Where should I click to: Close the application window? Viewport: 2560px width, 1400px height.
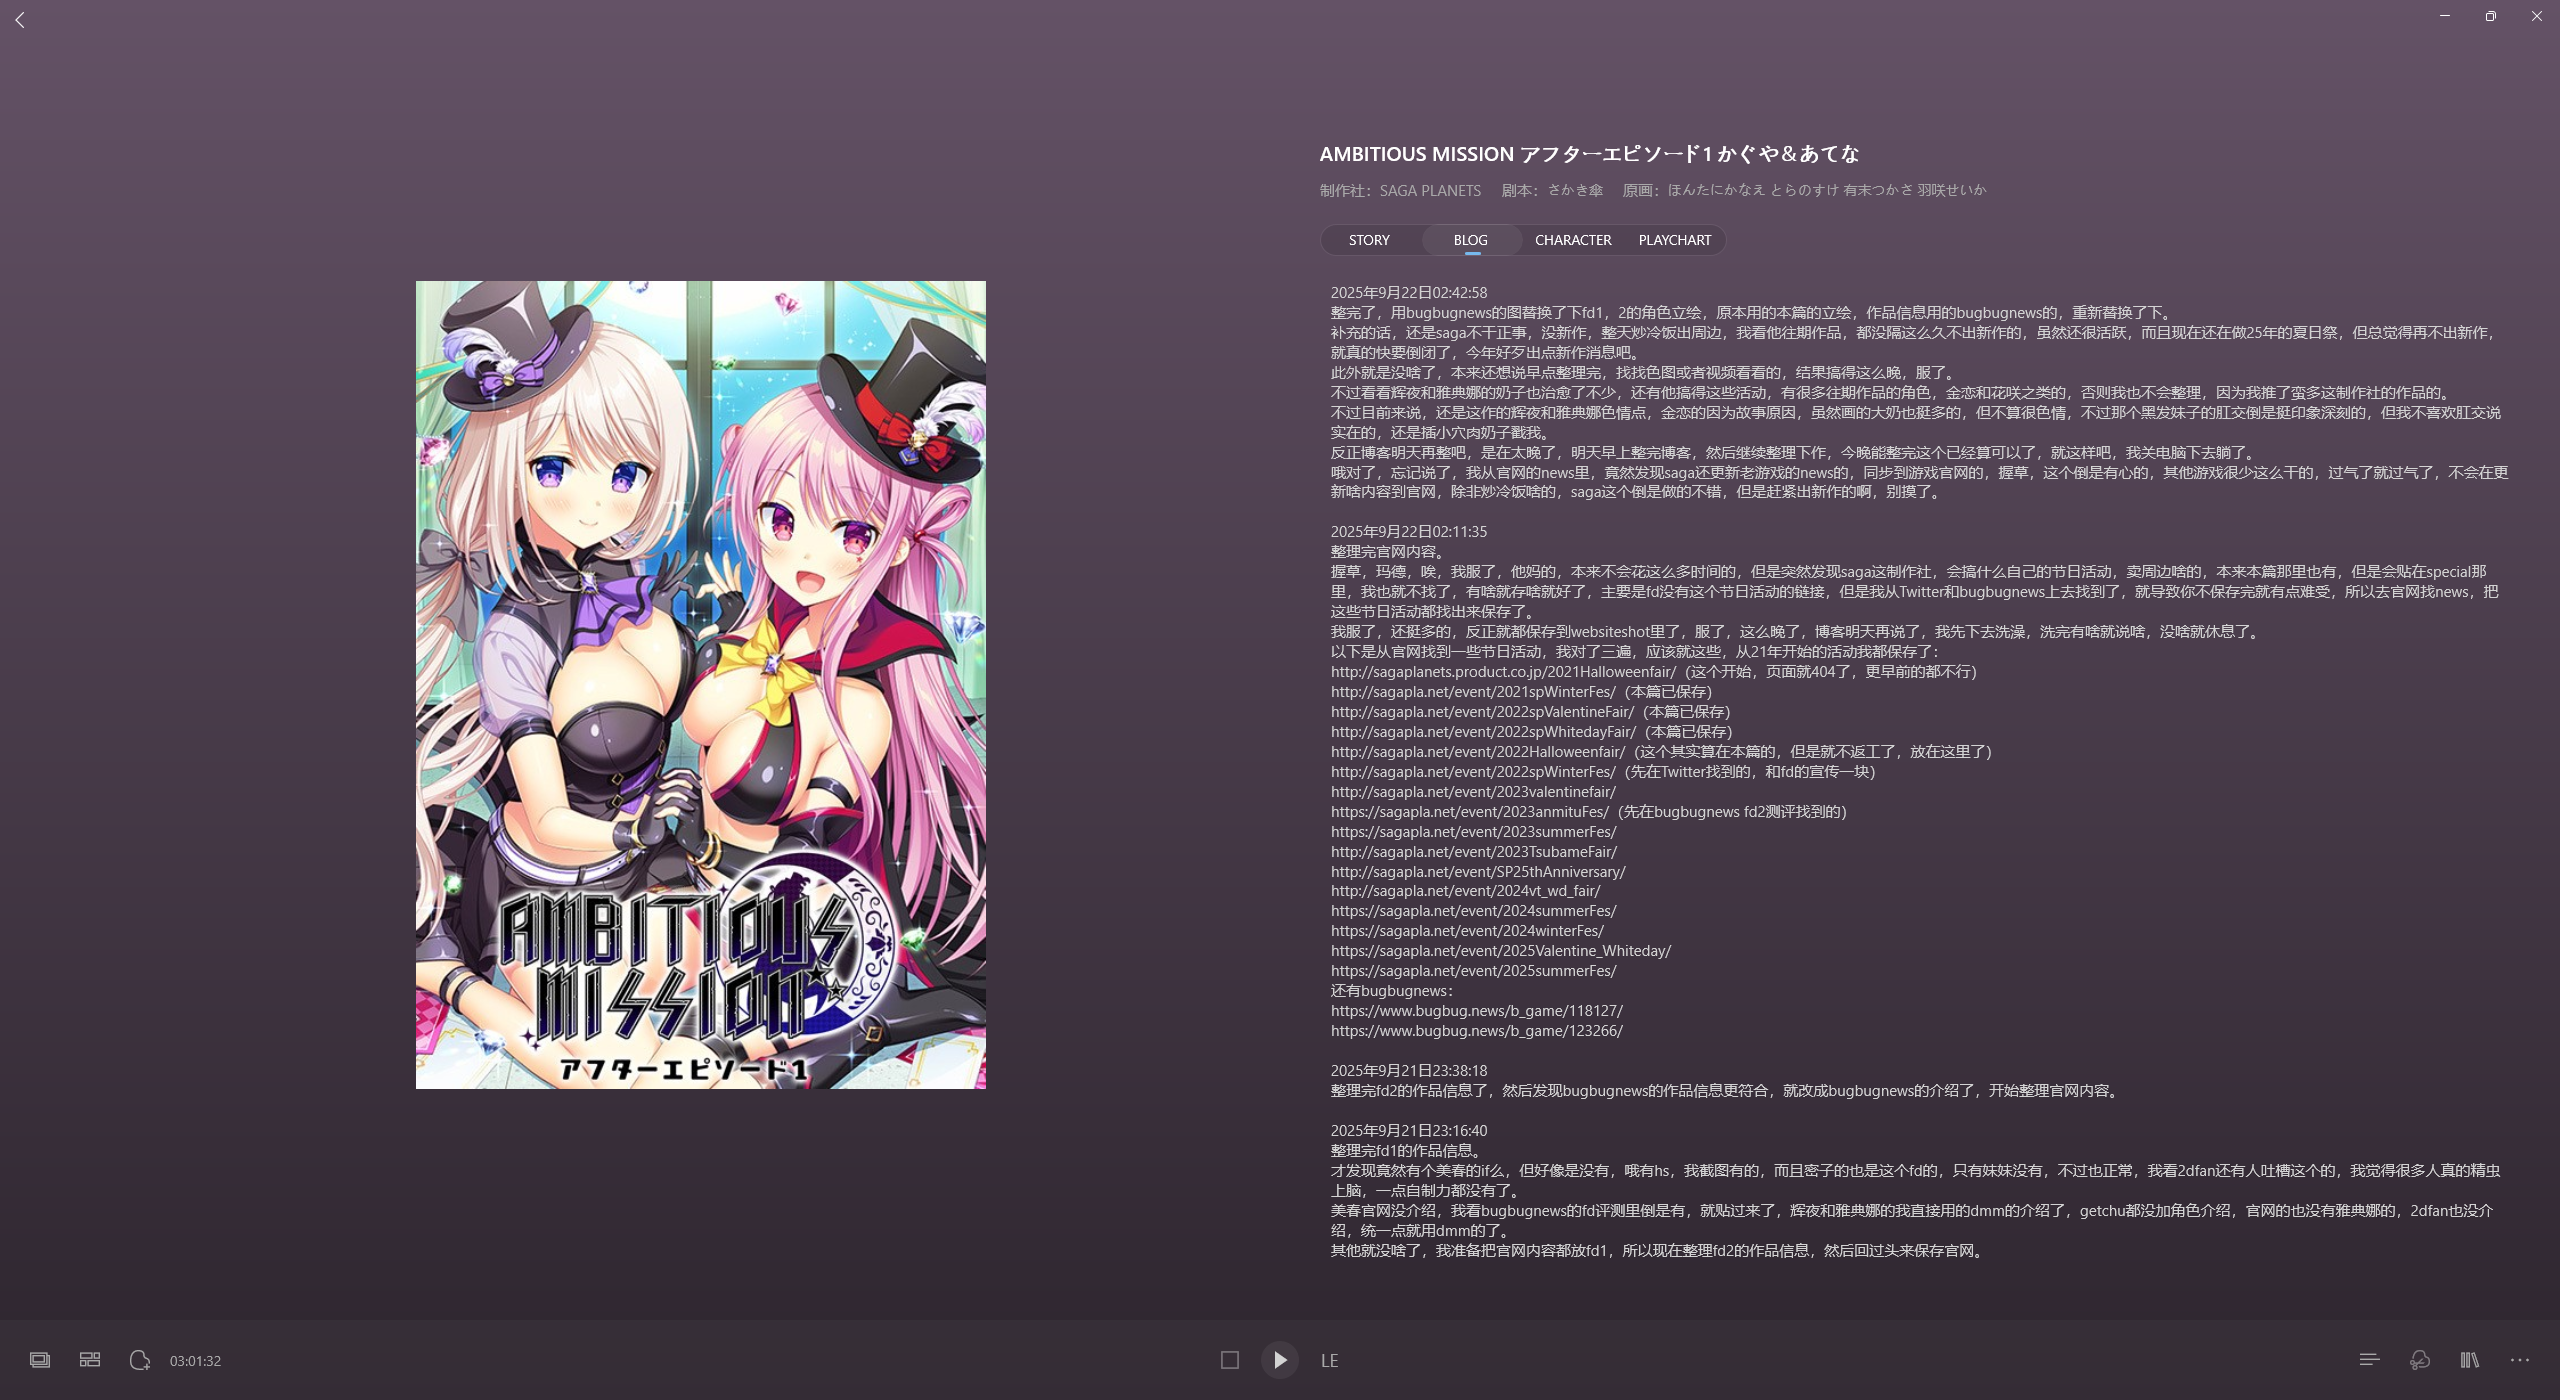click(2537, 16)
